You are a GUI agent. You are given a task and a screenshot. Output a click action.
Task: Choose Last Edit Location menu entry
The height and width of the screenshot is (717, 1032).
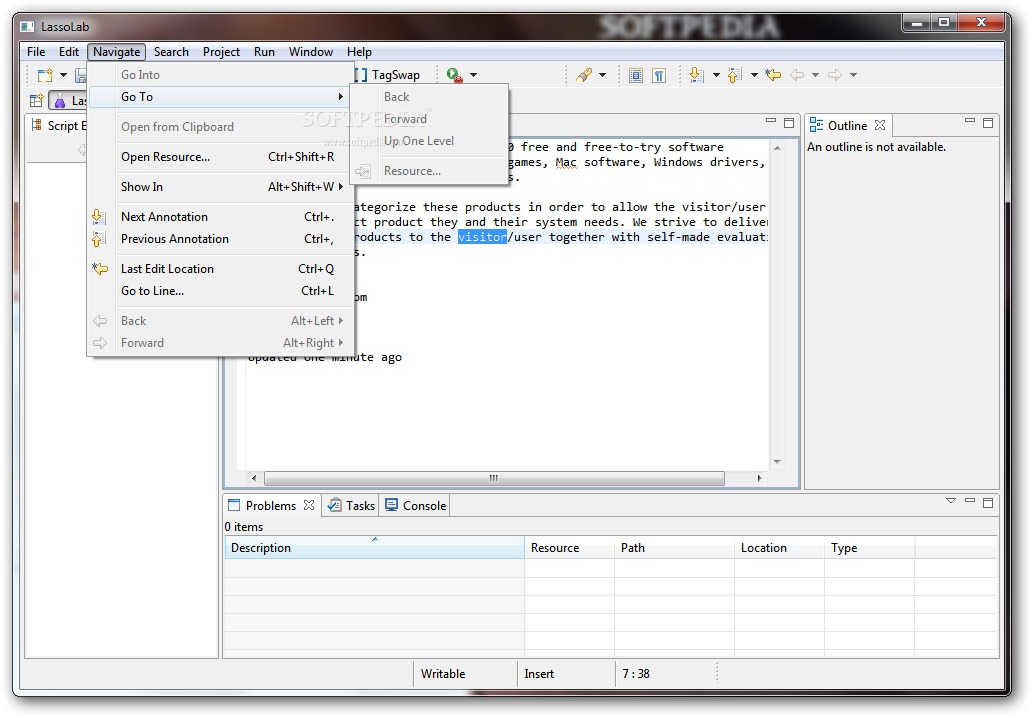[221, 269]
